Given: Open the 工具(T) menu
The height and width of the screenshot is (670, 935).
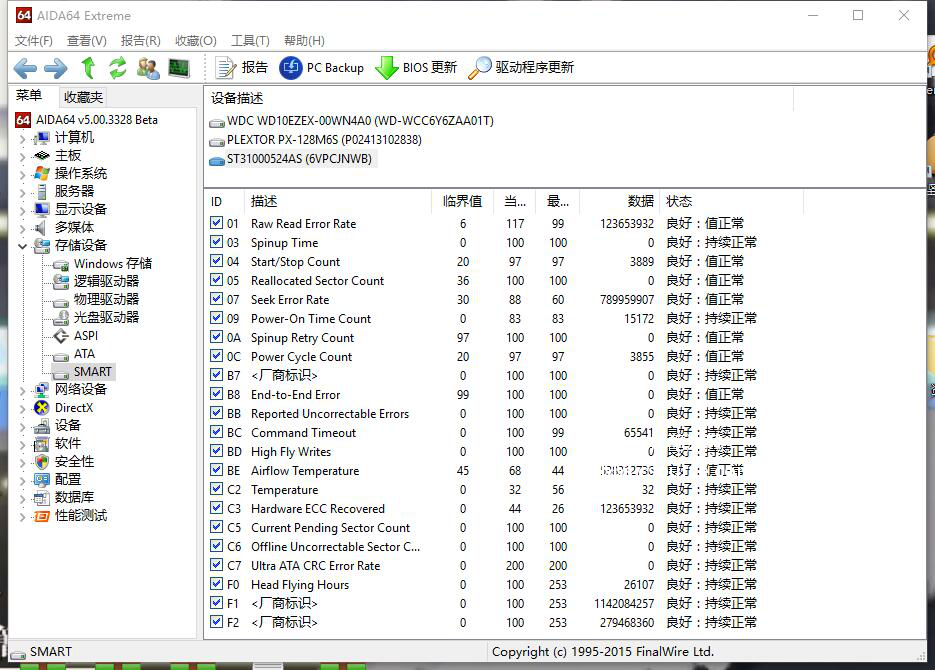Looking at the screenshot, I should point(250,41).
